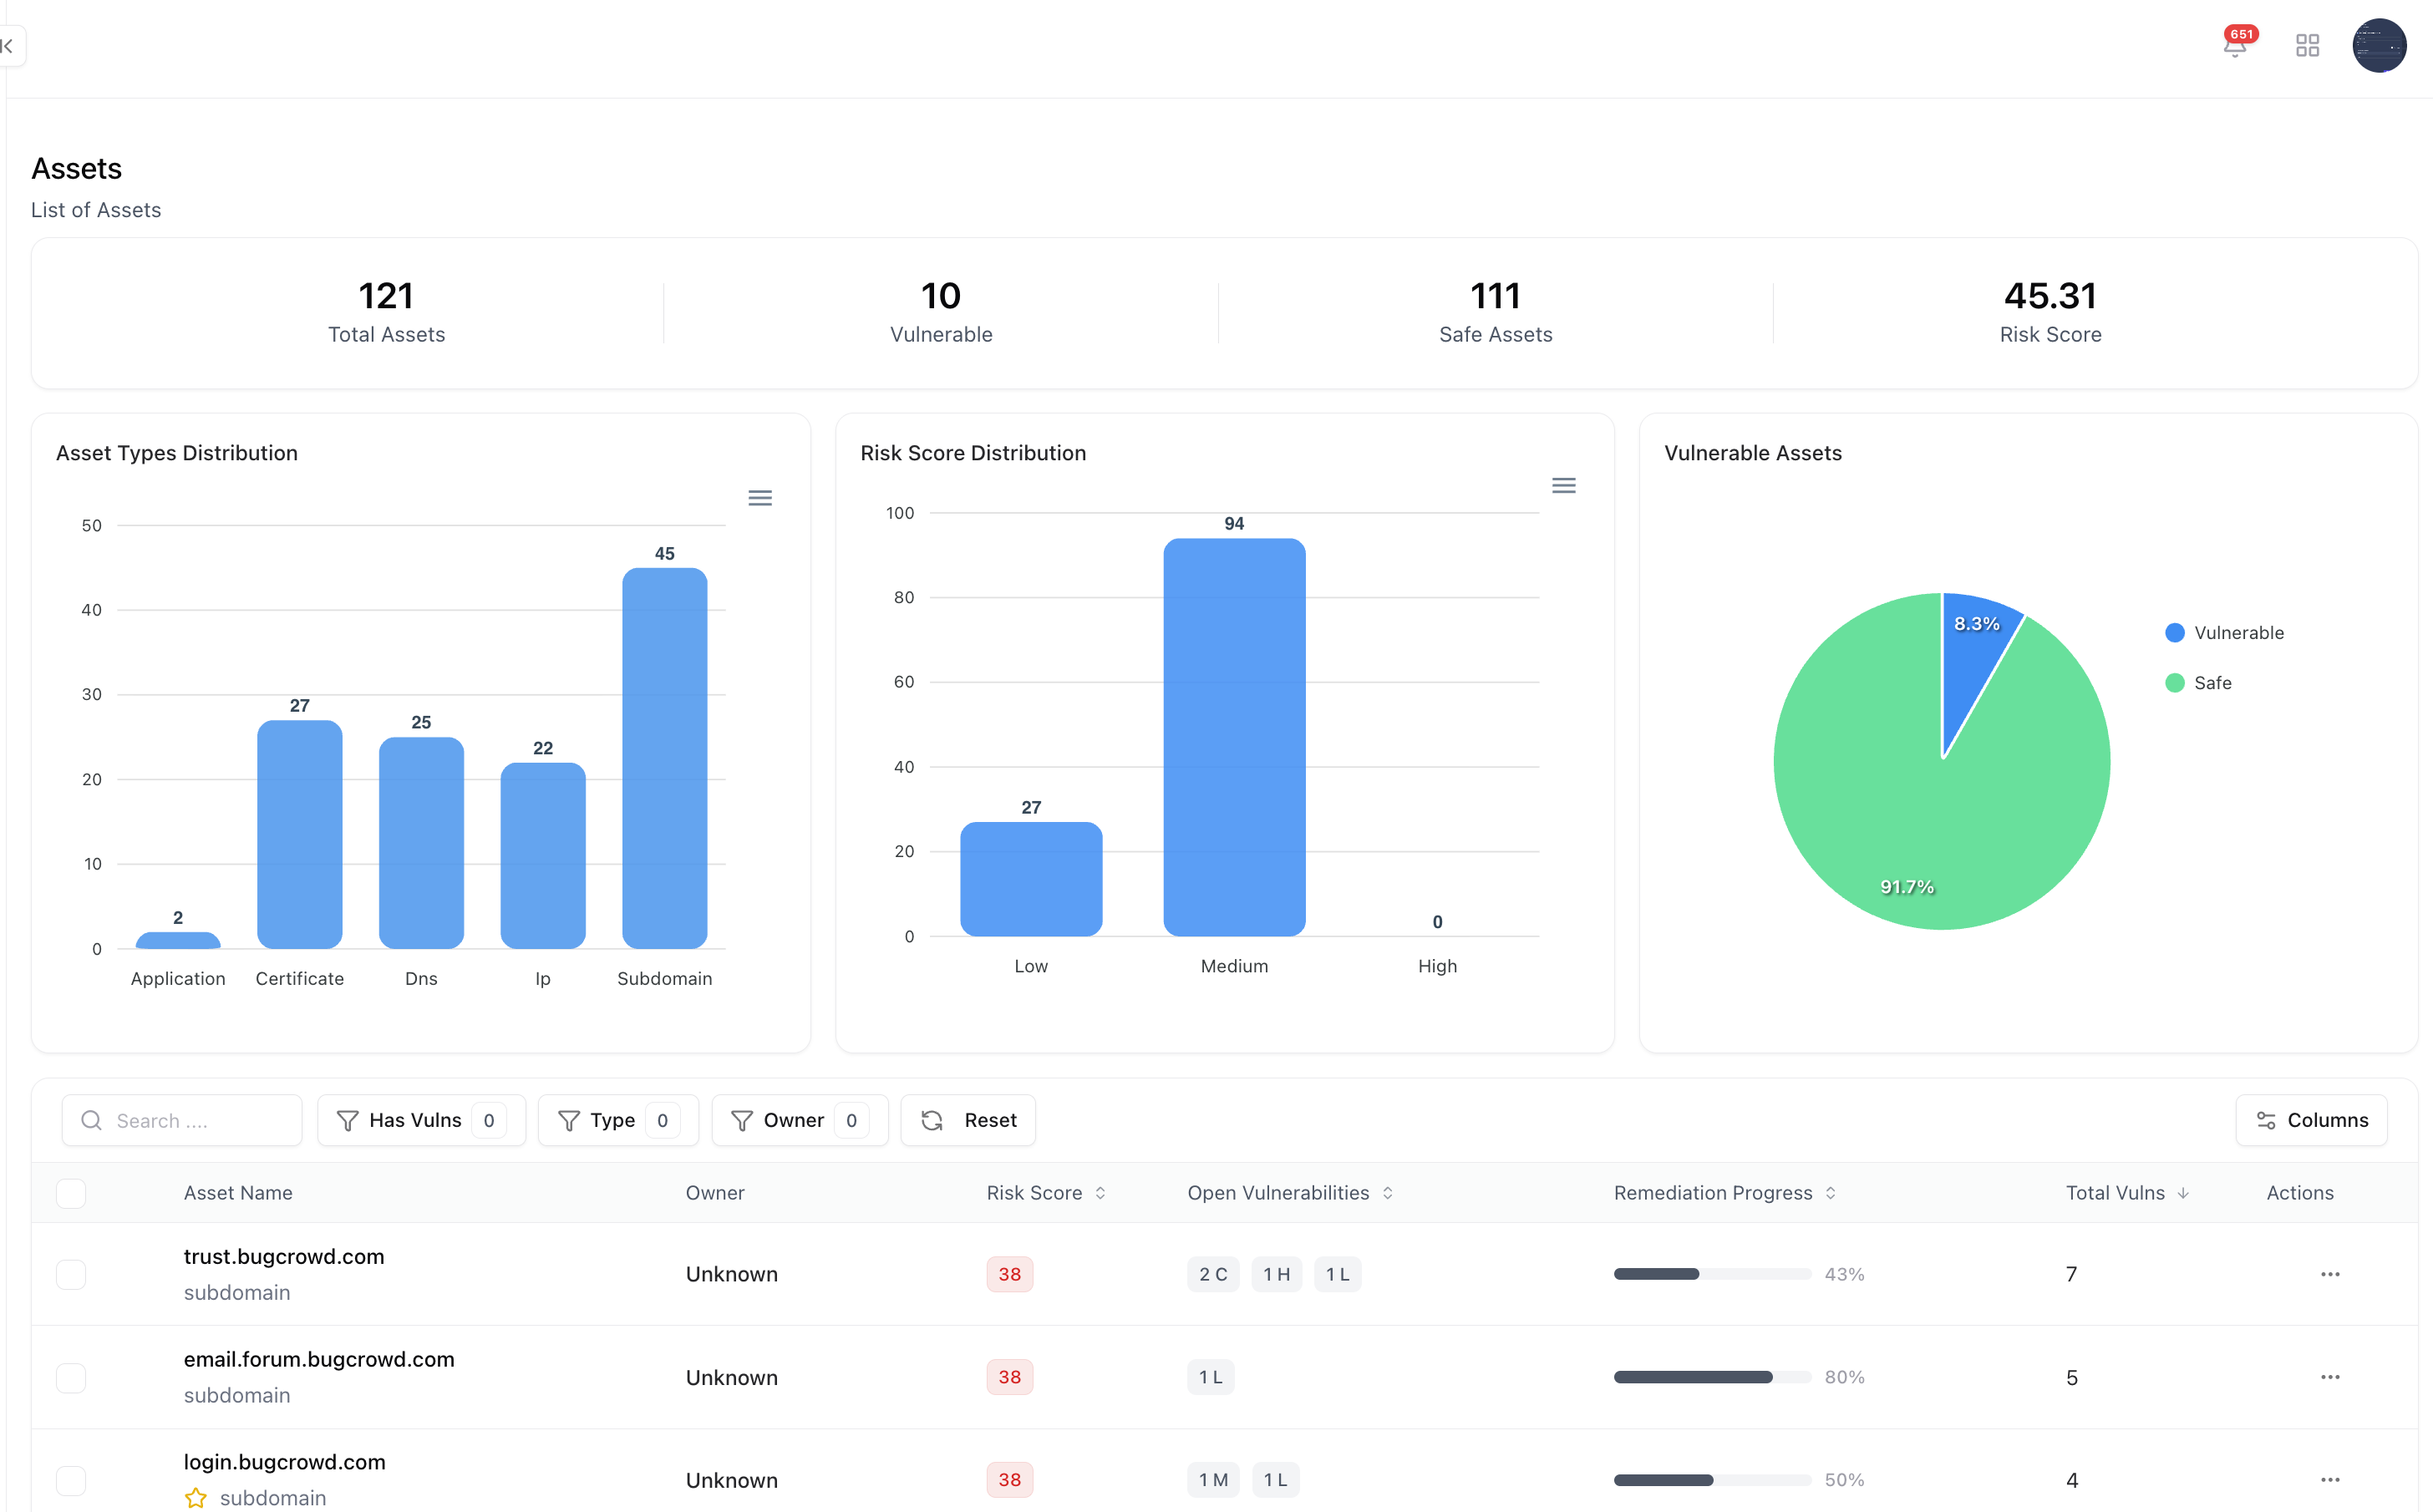Collapse the sidebar using the top-left arrow
Image resolution: width=2433 pixels, height=1512 pixels.
(8, 46)
